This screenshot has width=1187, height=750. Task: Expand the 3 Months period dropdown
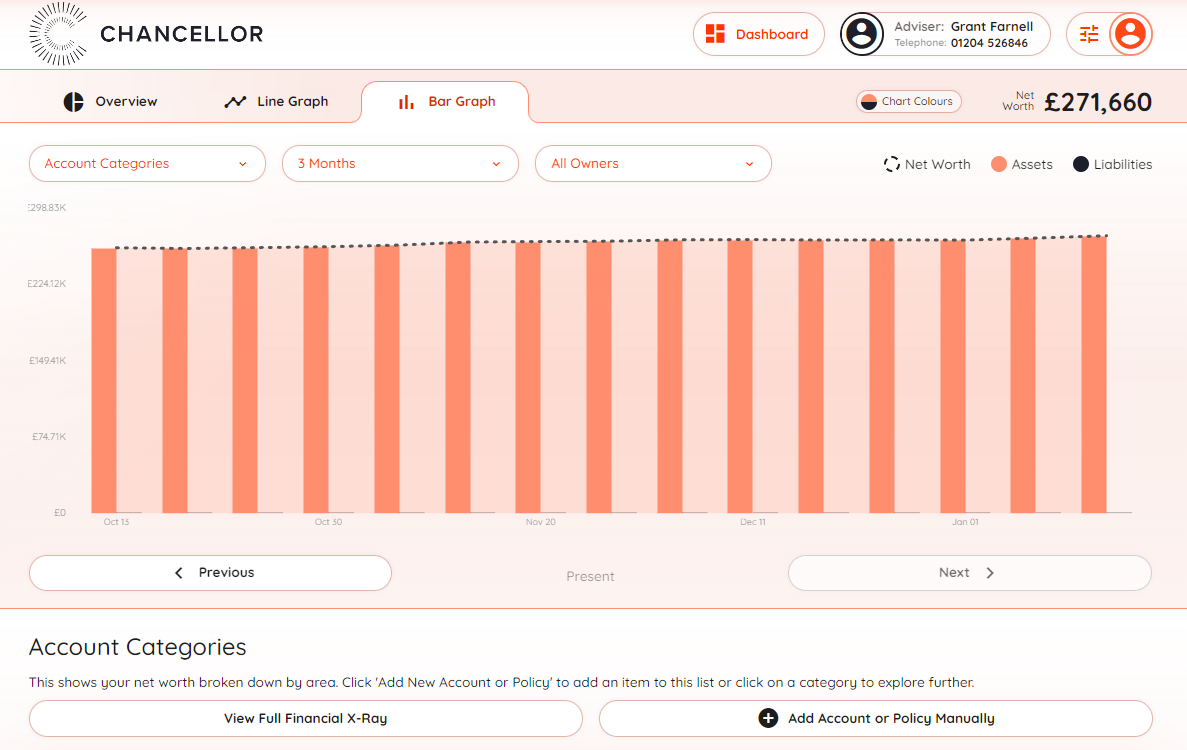point(400,163)
